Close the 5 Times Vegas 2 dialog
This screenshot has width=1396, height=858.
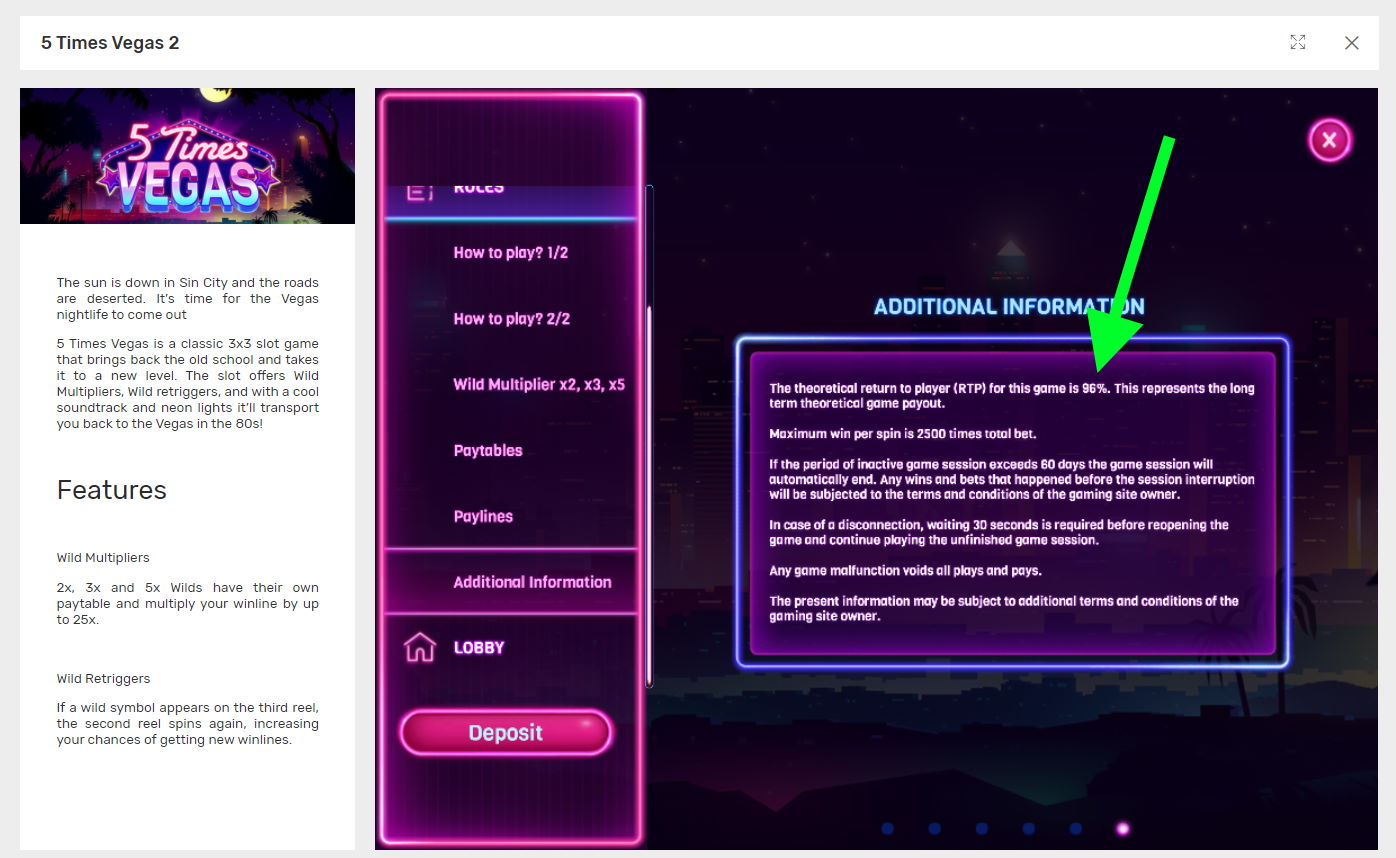coord(1351,42)
